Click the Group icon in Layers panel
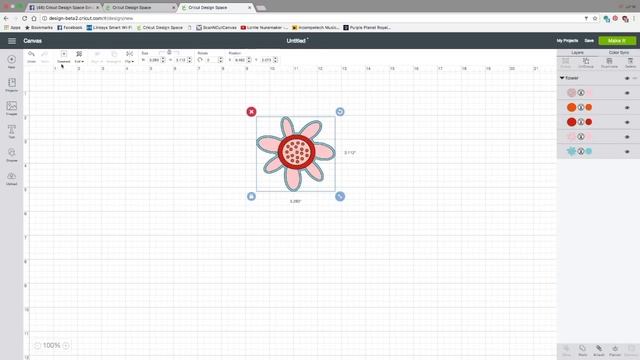 (566, 63)
